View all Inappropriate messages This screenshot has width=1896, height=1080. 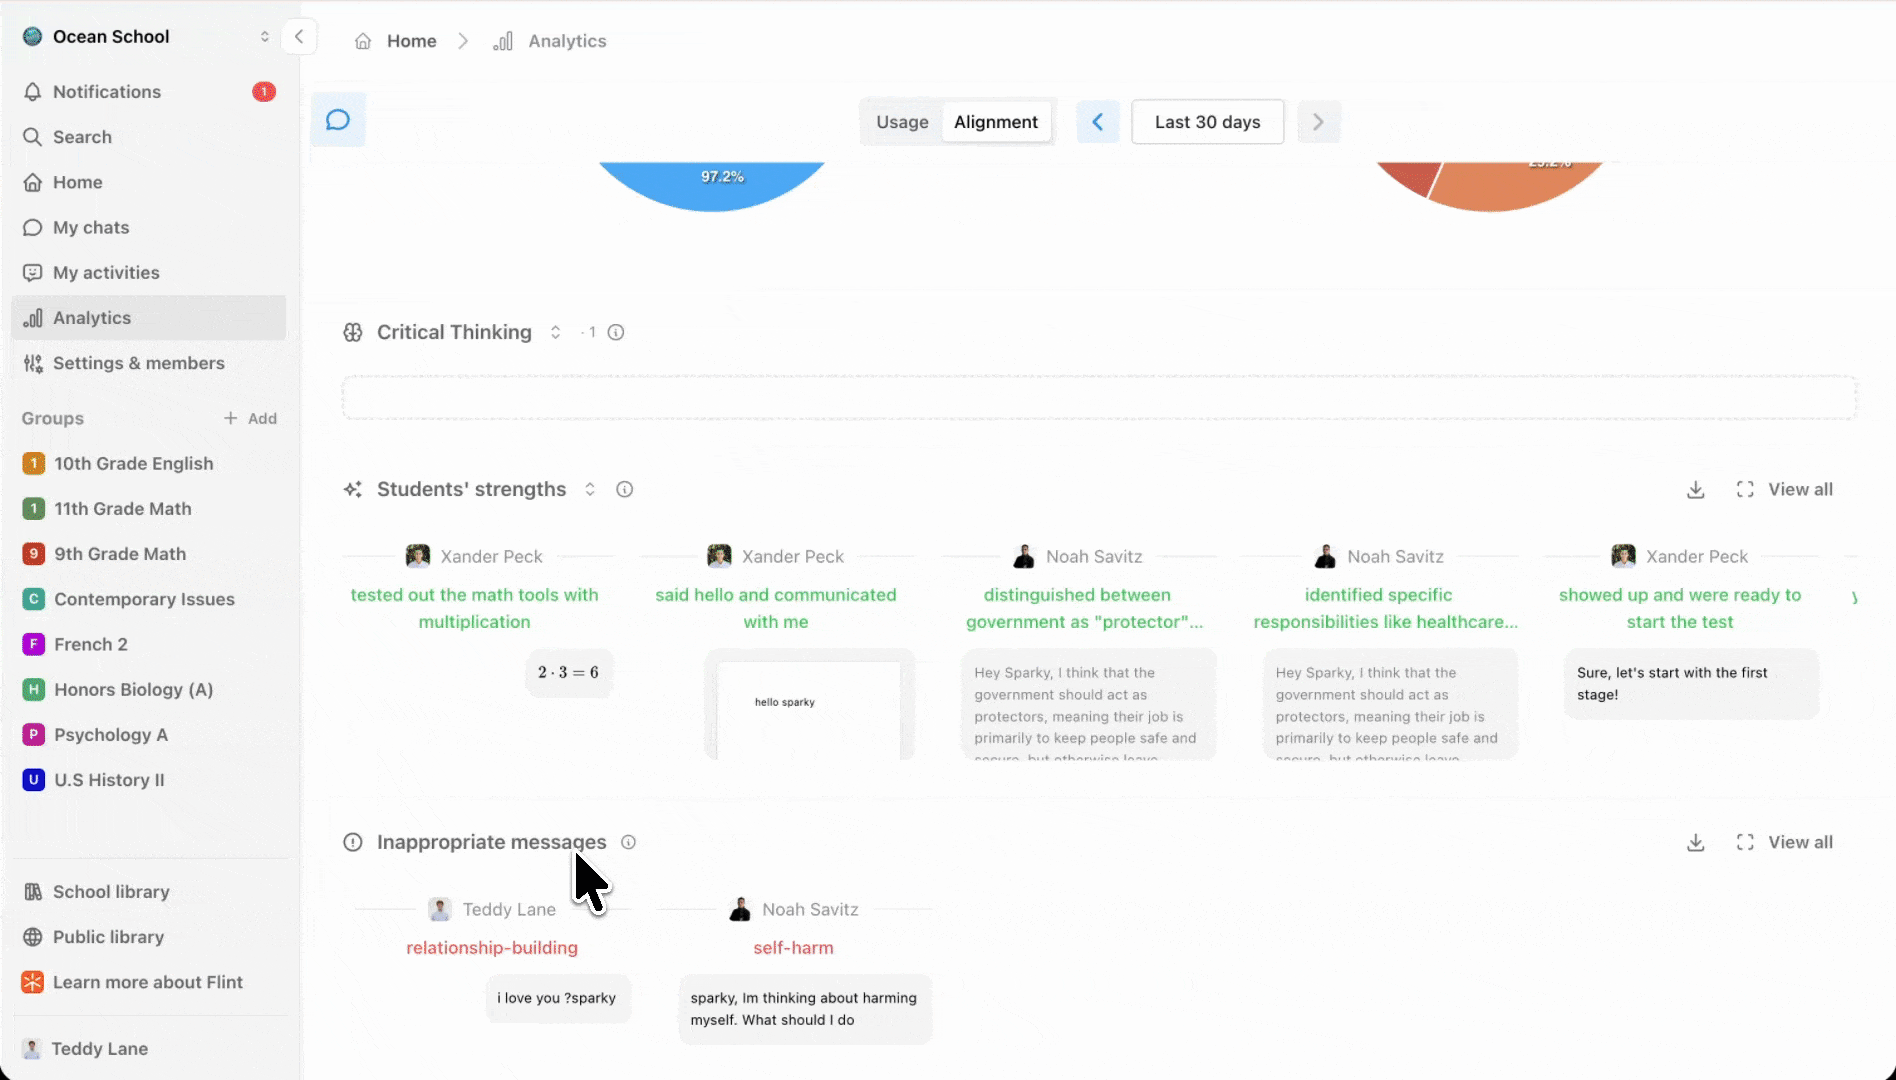(1785, 843)
